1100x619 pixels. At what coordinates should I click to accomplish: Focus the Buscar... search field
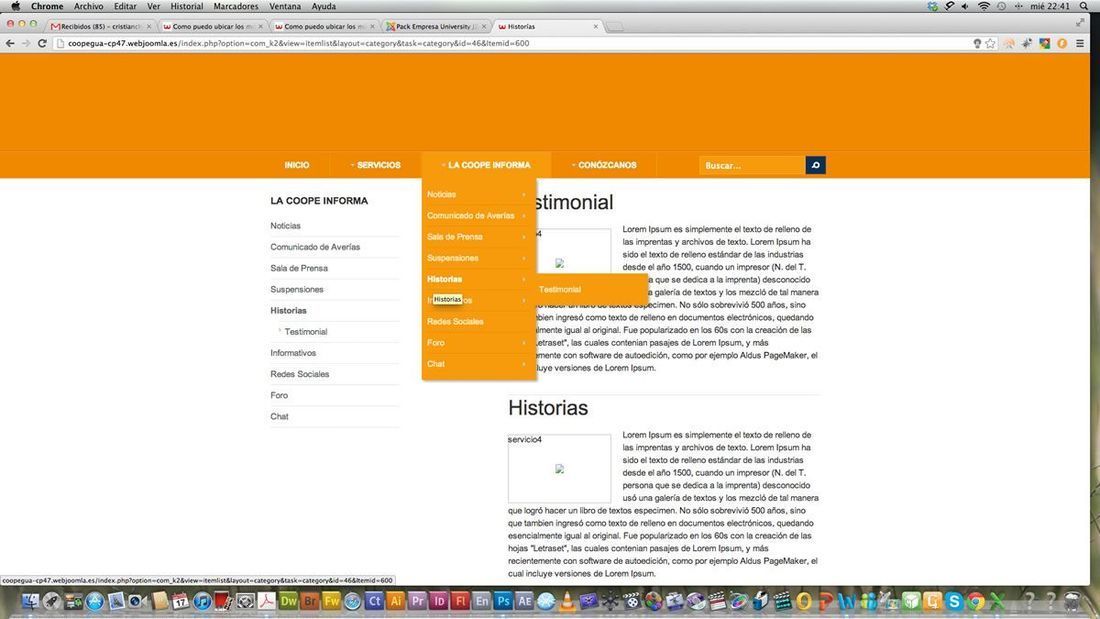coord(752,166)
